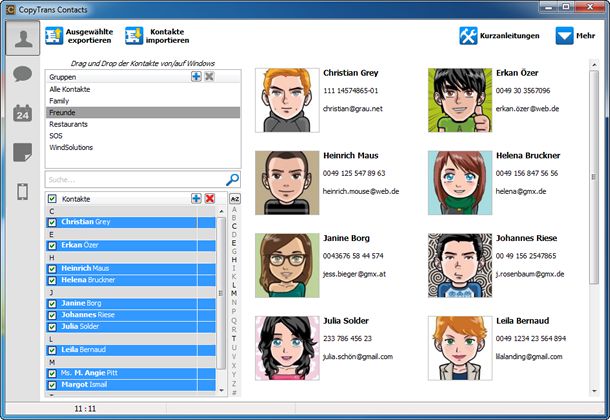Viewport: 610px width, 420px height.
Task: Uncheck Erkan Özer checkbox
Action: (x=52, y=246)
